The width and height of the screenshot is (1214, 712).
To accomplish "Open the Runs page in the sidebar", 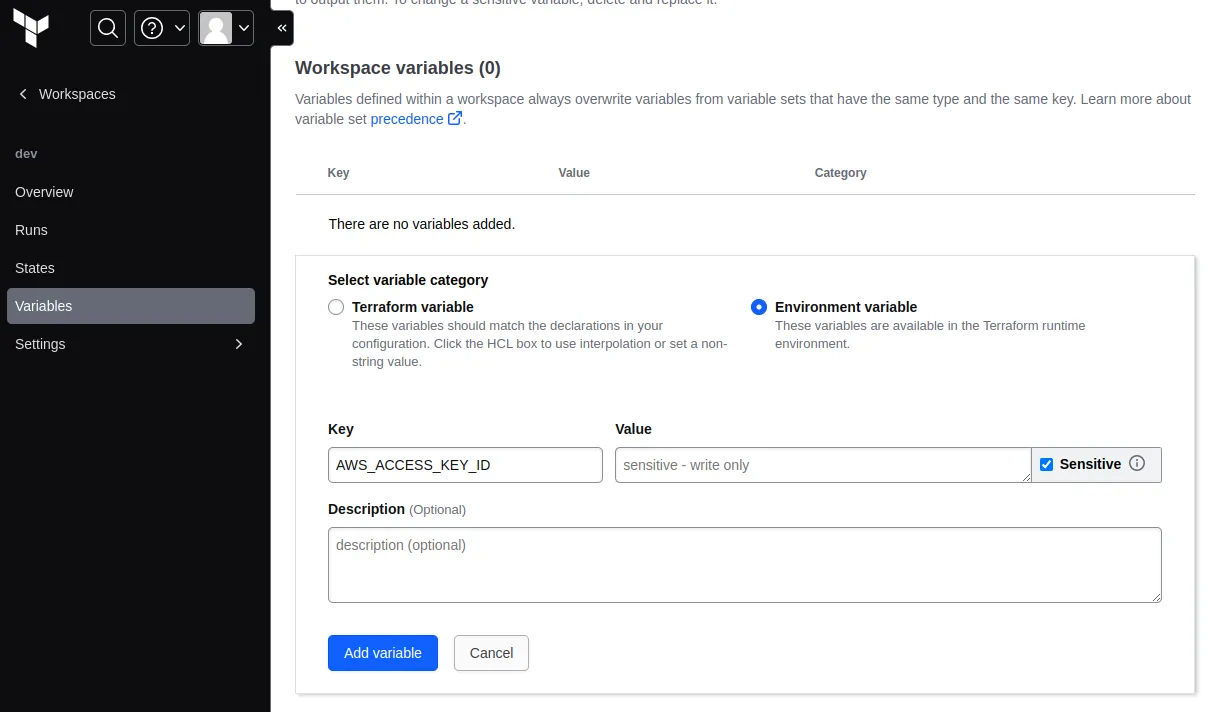I will point(31,230).
